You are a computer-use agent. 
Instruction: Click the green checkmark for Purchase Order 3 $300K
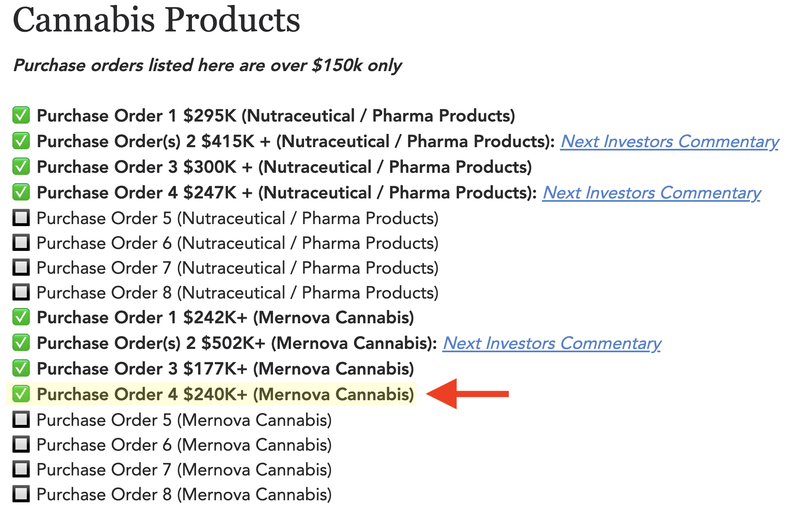pos(21,166)
